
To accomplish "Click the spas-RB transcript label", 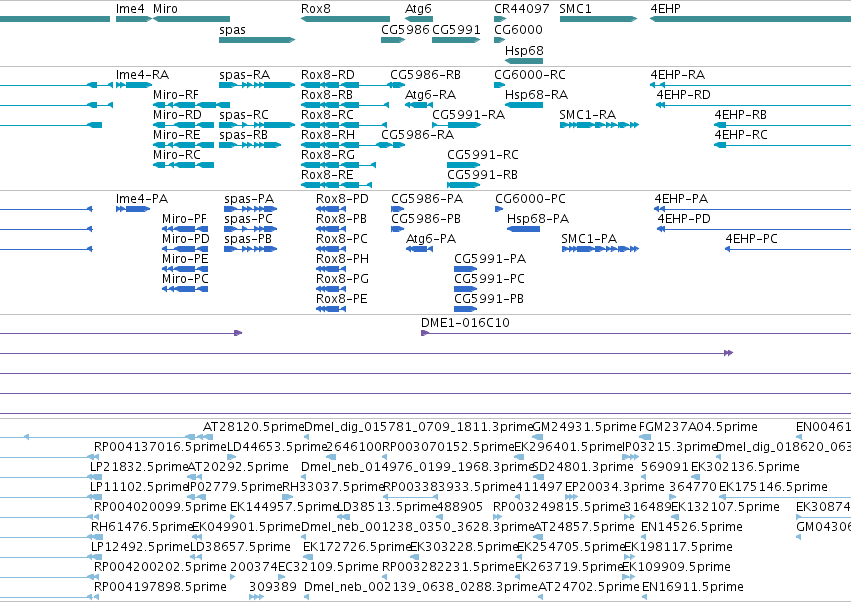I will pyautogui.click(x=243, y=135).
